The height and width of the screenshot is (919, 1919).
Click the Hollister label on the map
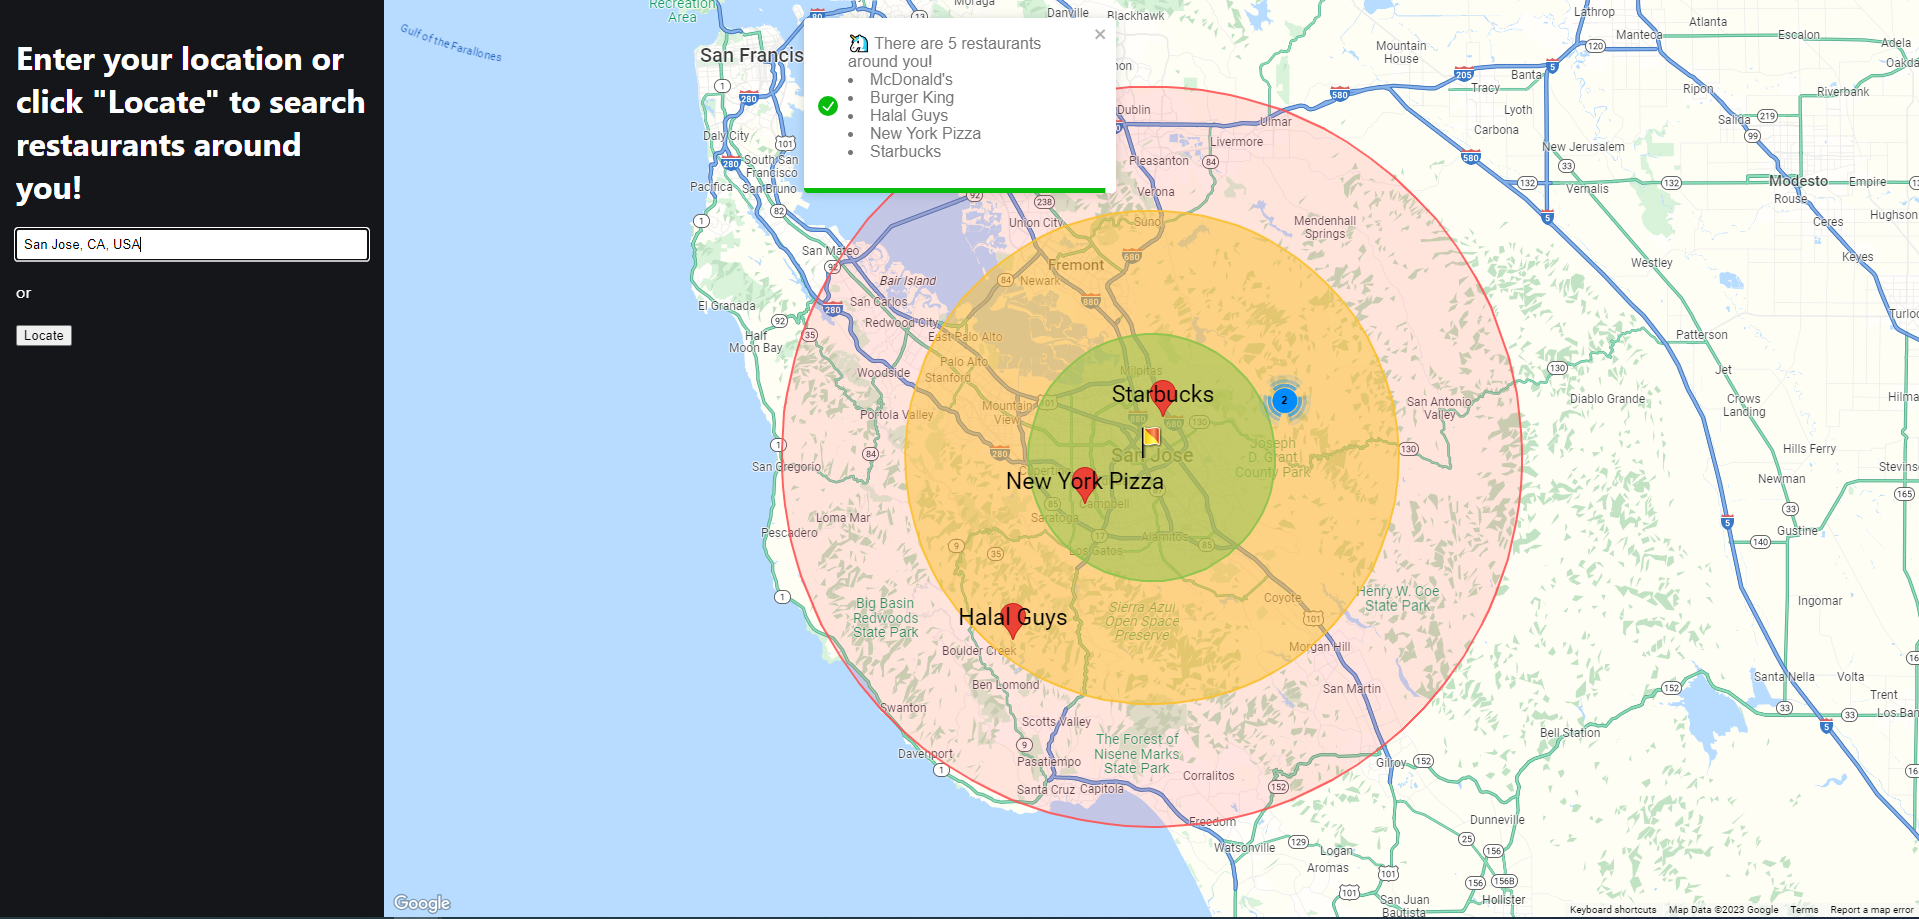1504,900
